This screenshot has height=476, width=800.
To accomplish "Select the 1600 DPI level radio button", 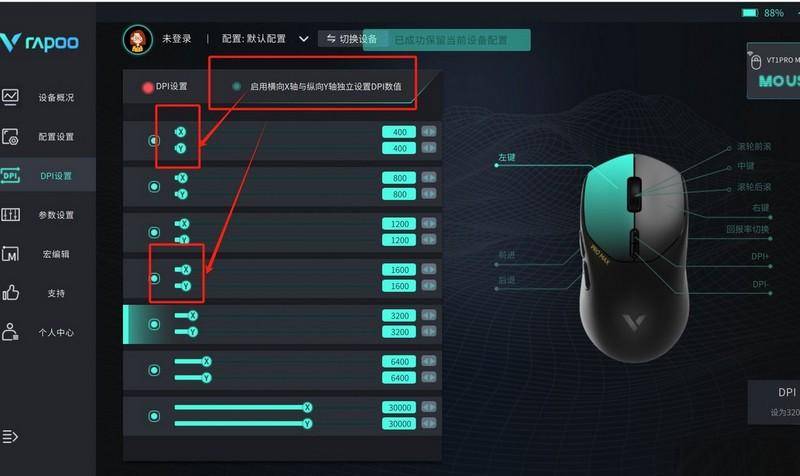I will tap(154, 278).
